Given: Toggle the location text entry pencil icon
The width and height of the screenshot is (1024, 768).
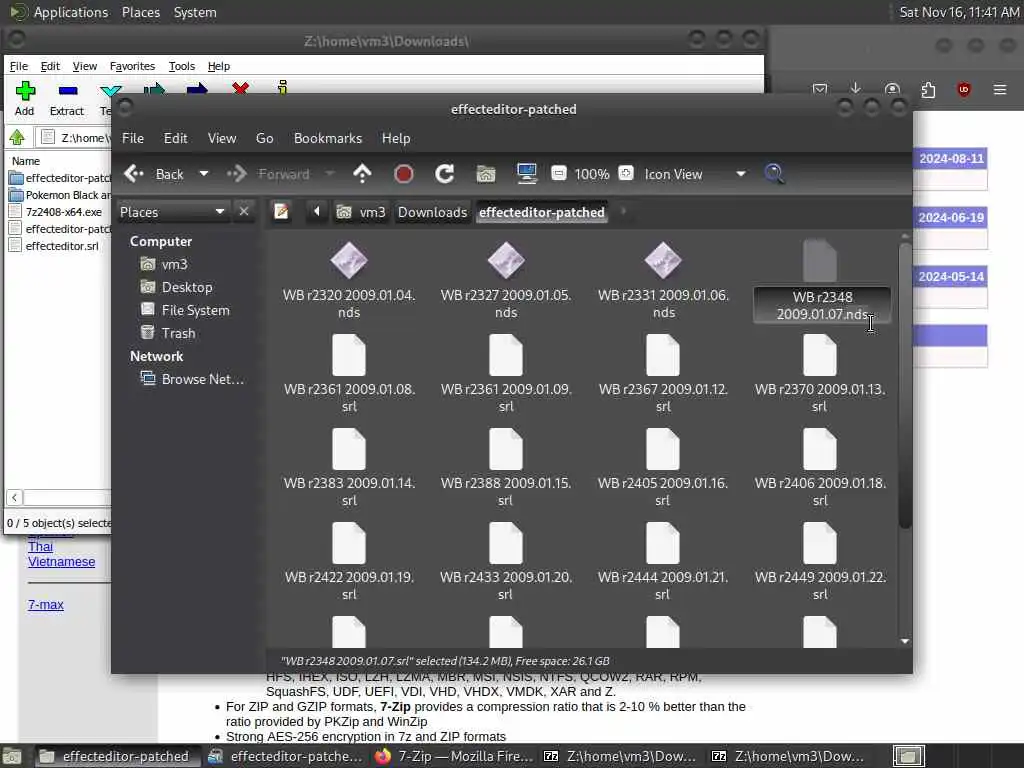Looking at the screenshot, I should click(x=281, y=212).
